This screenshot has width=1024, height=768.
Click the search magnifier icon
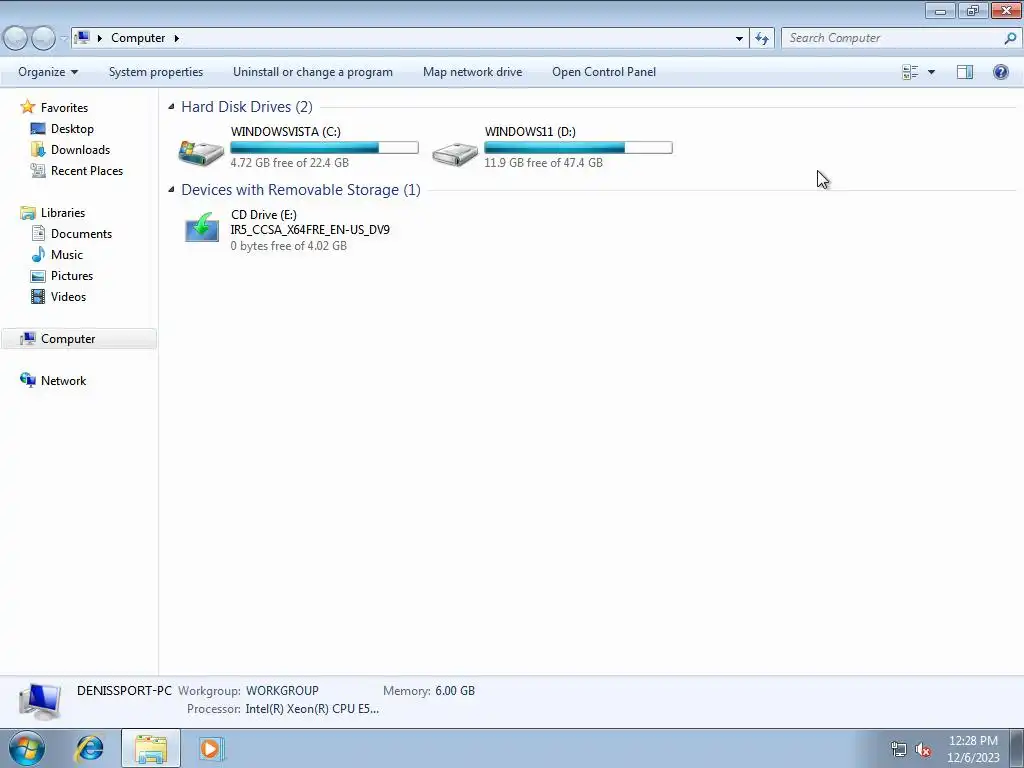click(1010, 39)
